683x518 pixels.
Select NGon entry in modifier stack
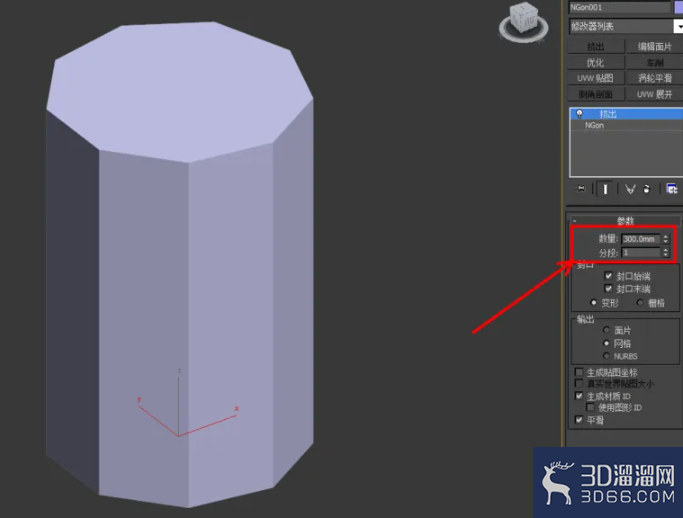click(x=627, y=125)
